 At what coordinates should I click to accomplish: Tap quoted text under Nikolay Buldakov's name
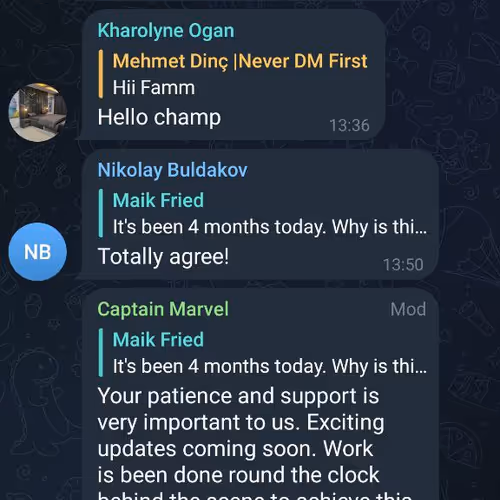click(270, 227)
